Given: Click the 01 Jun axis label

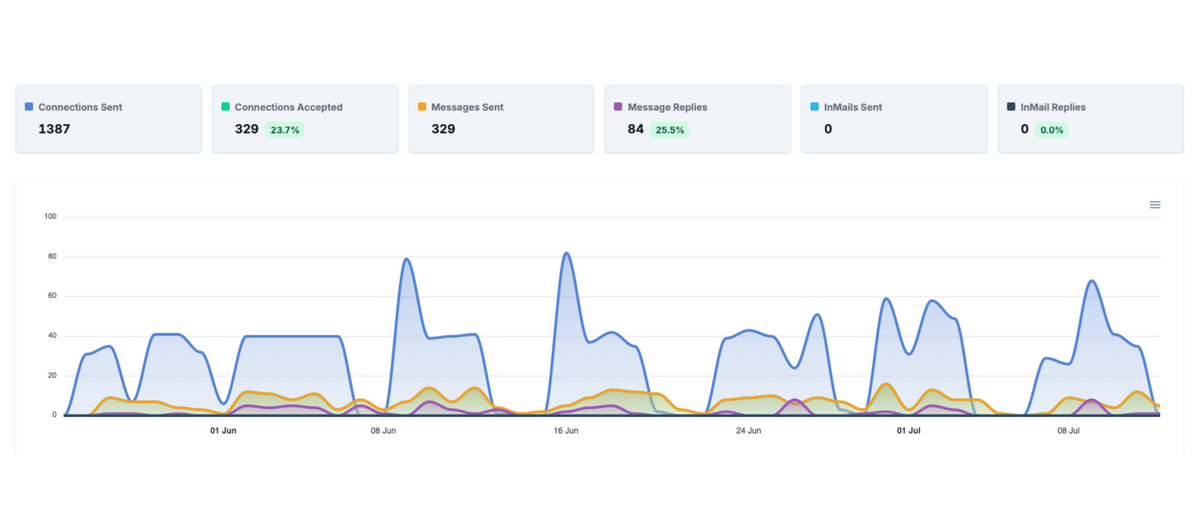Looking at the screenshot, I should click(x=222, y=431).
